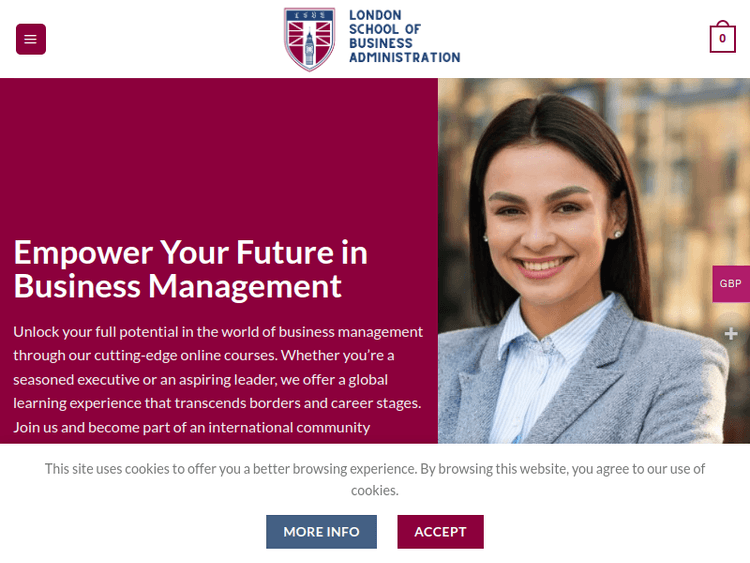The height and width of the screenshot is (563, 750).
Task: Open the GBP currency switcher
Action: click(731, 284)
